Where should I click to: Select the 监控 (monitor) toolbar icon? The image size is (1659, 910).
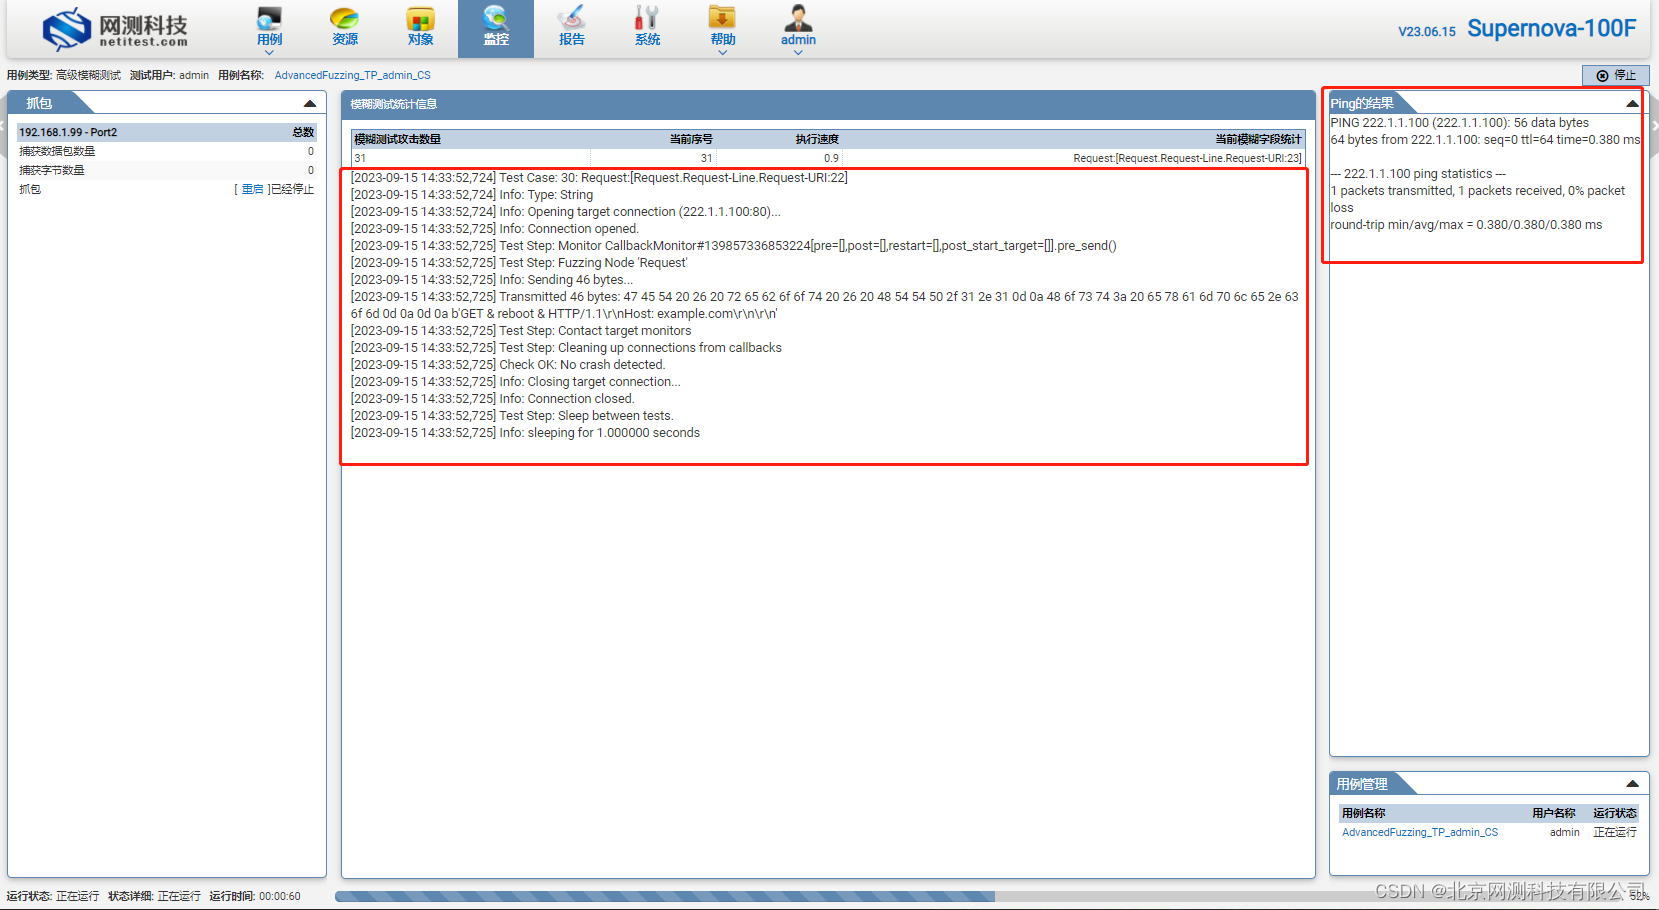click(496, 27)
